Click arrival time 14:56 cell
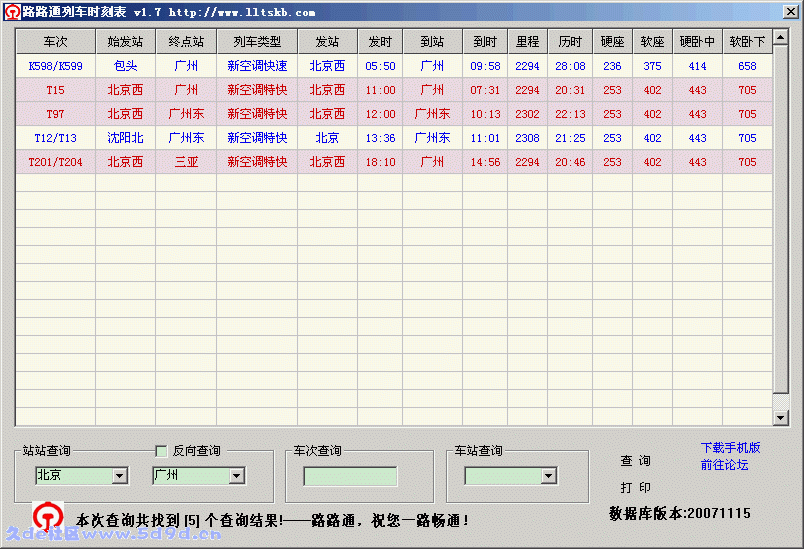The width and height of the screenshot is (804, 549). coord(485,162)
